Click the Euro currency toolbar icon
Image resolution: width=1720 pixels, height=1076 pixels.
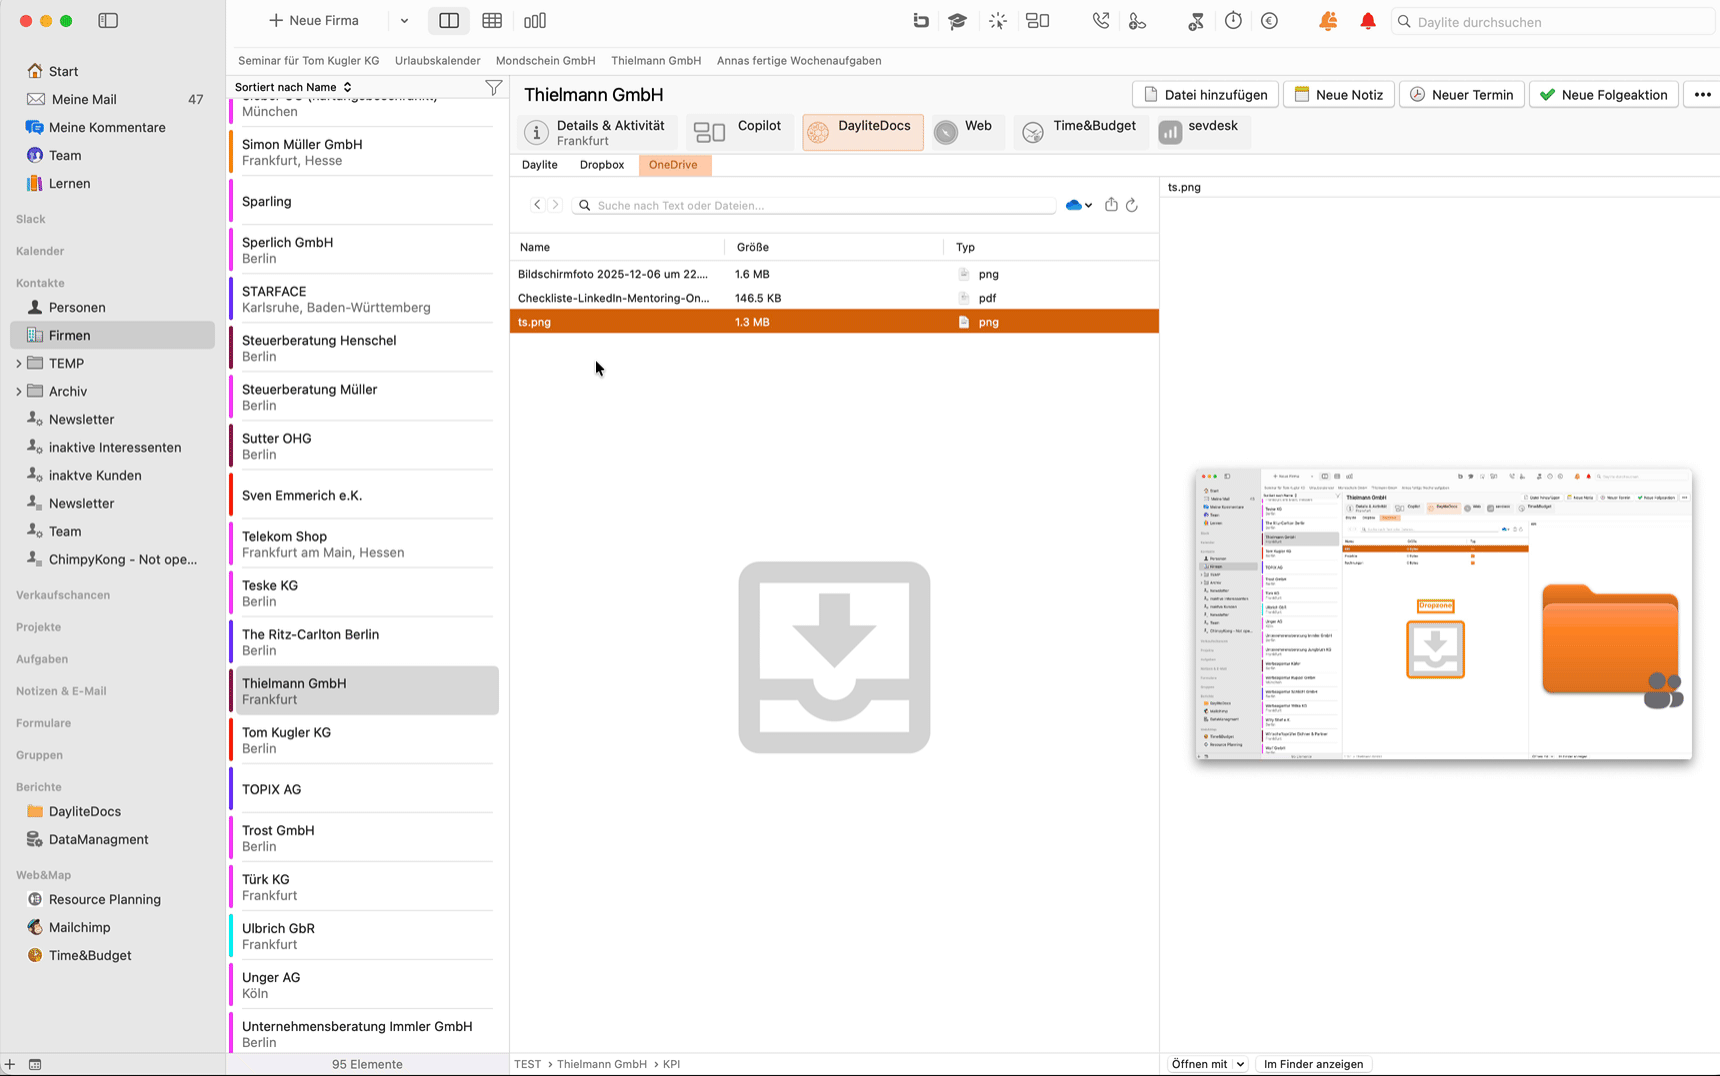pos(1269,21)
